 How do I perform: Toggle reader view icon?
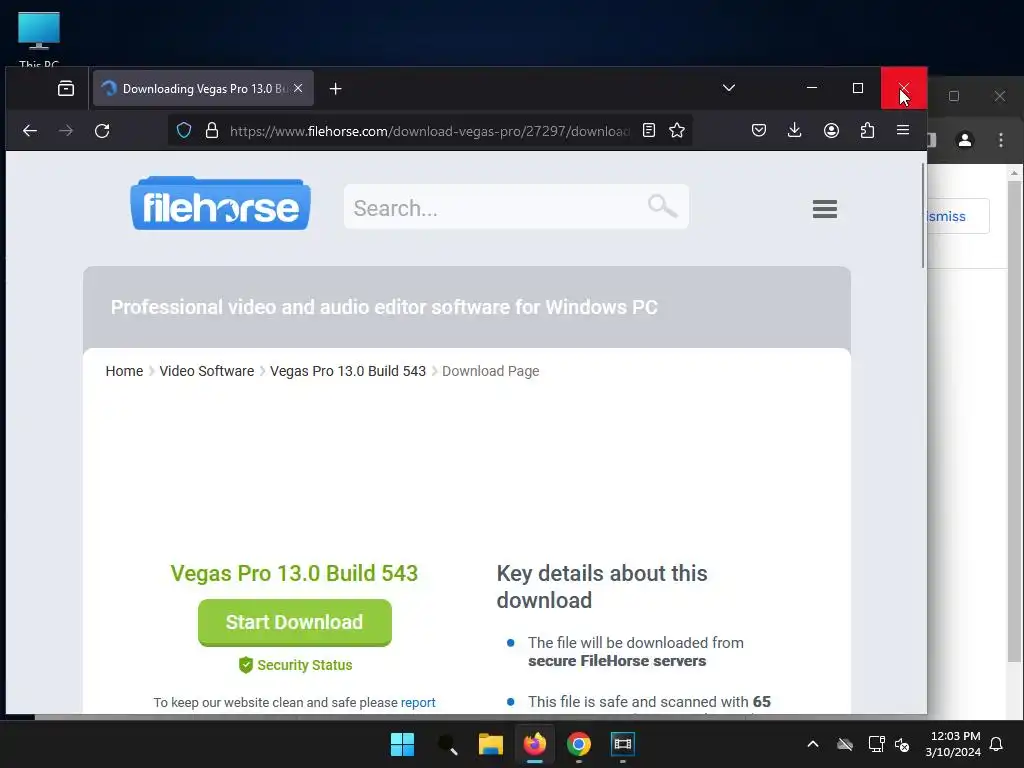coord(648,131)
